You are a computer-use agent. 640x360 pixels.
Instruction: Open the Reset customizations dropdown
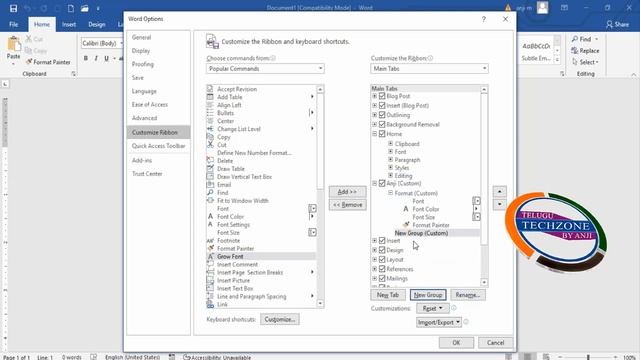[x=433, y=309]
